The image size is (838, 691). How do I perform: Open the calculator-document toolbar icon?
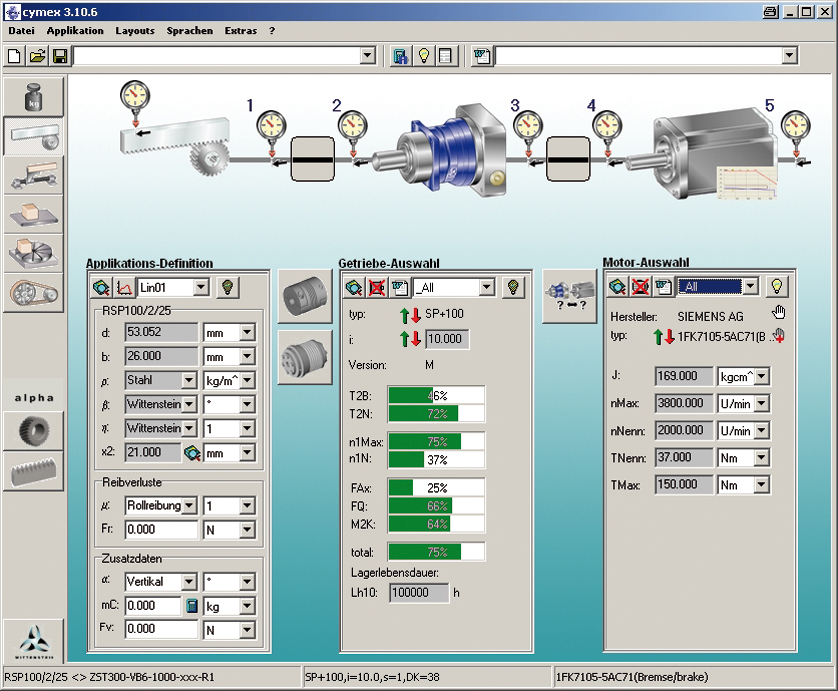[400, 56]
